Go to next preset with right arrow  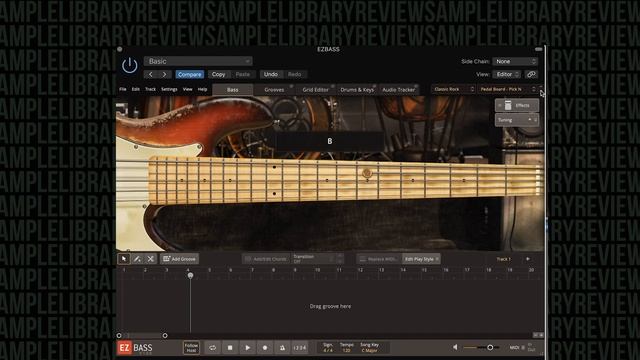[x=164, y=74]
